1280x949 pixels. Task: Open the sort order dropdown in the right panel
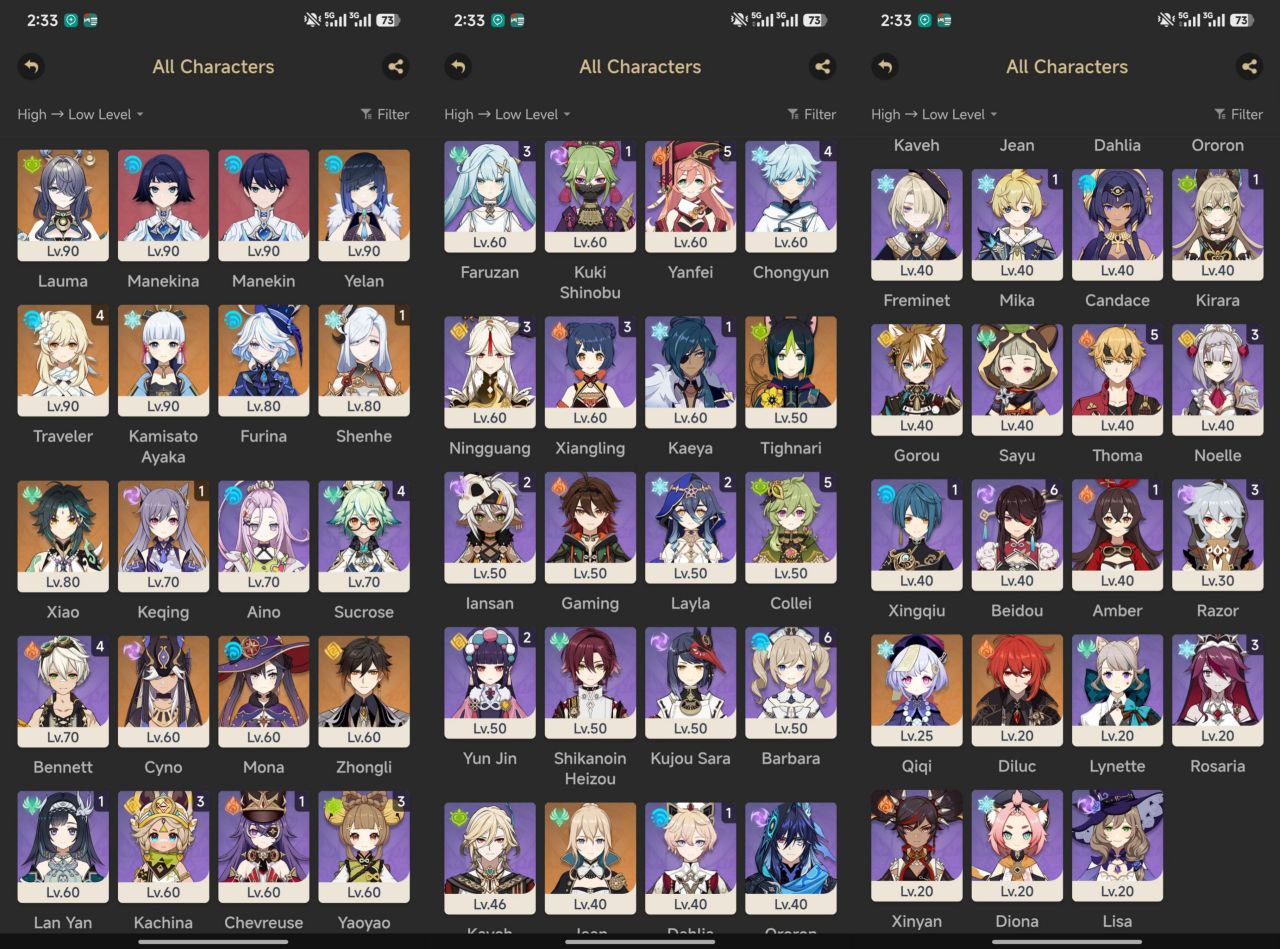tap(934, 114)
